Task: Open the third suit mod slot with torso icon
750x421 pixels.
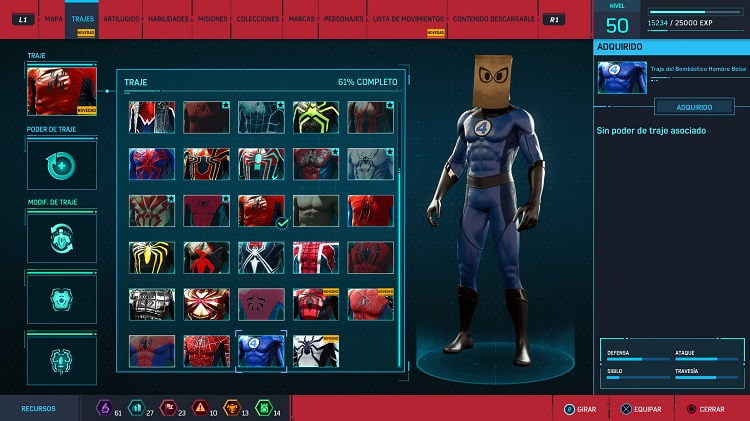Action: pos(62,361)
